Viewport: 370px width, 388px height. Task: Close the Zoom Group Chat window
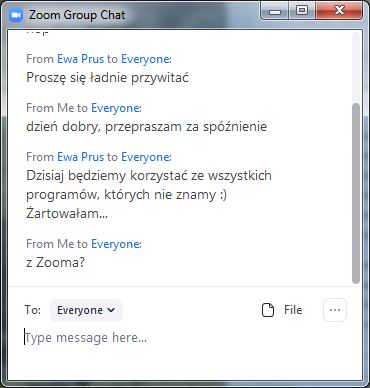tap(339, 11)
